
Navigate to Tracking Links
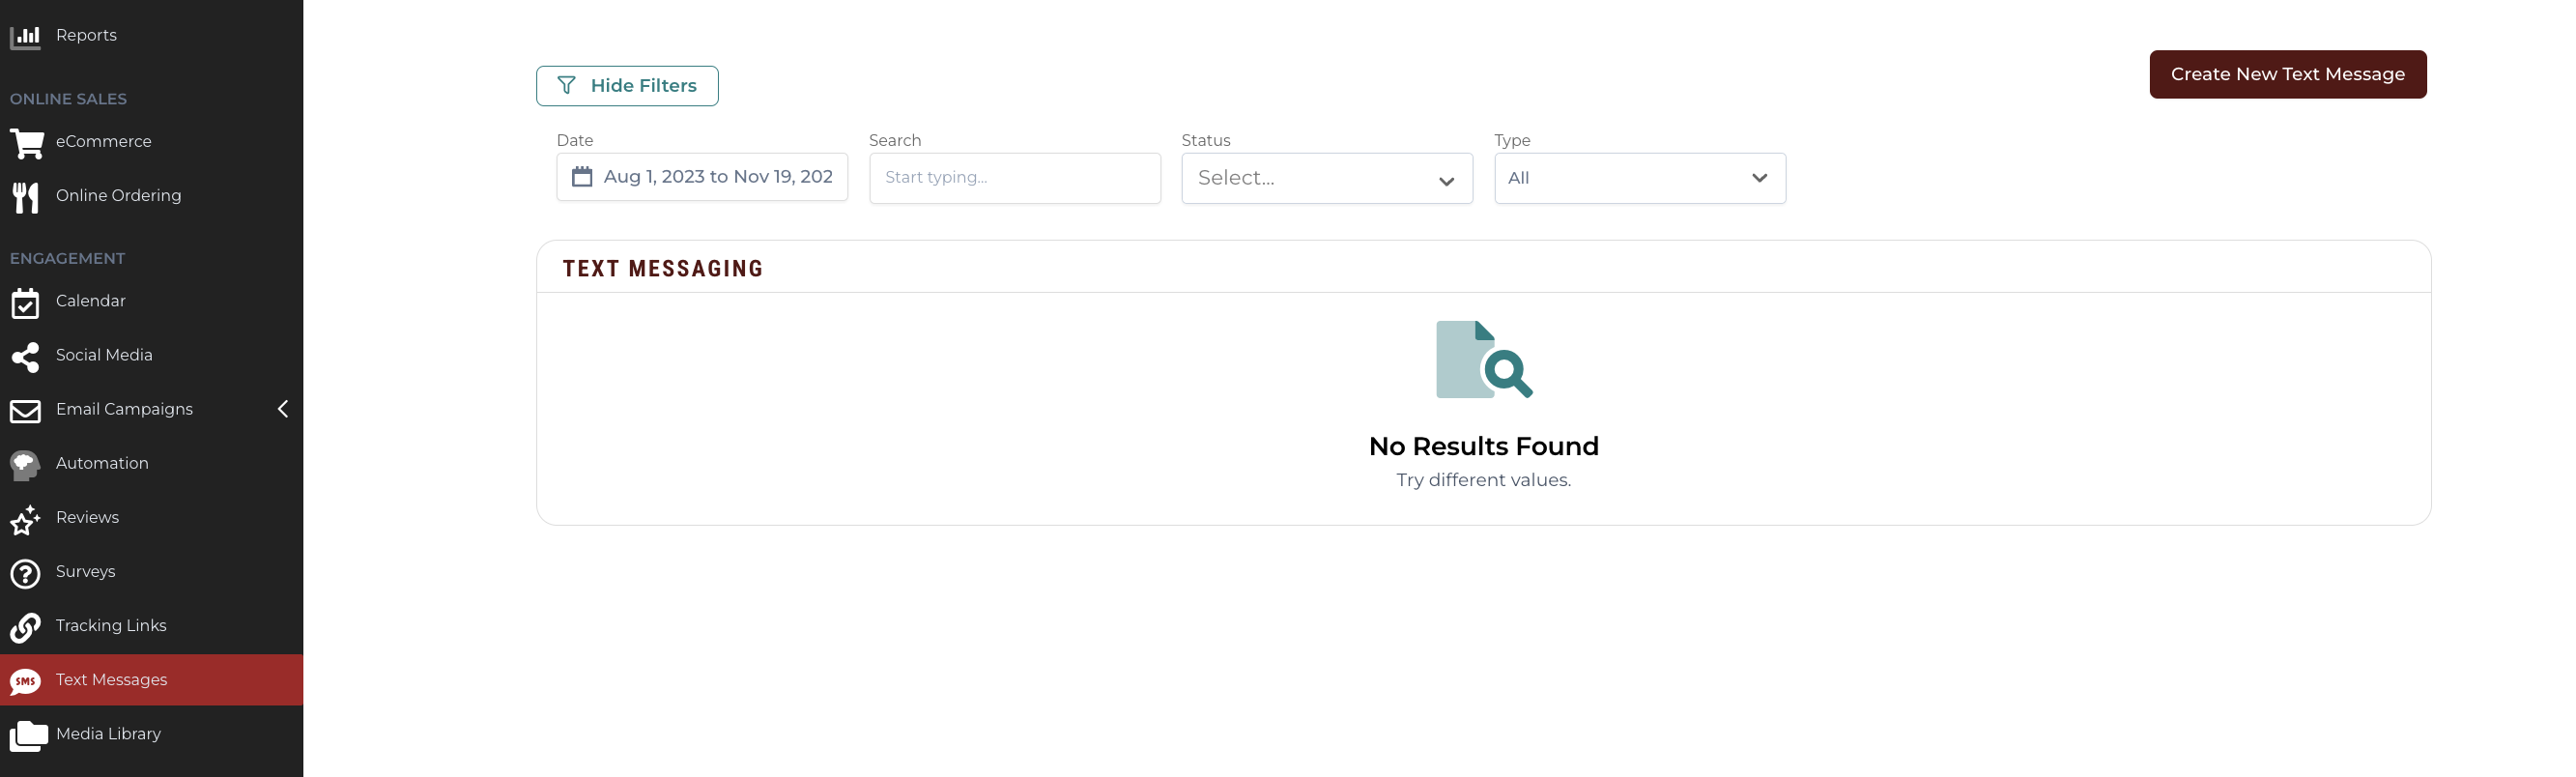(x=151, y=625)
